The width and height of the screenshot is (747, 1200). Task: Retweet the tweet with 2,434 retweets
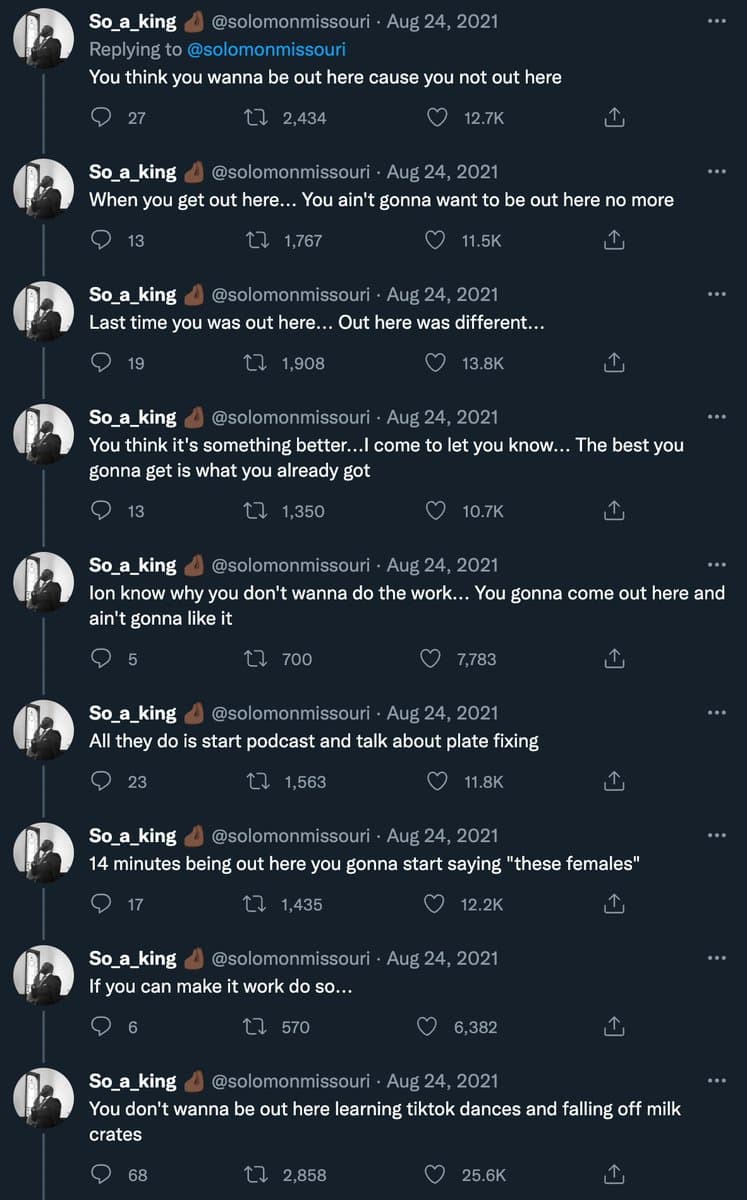point(255,118)
